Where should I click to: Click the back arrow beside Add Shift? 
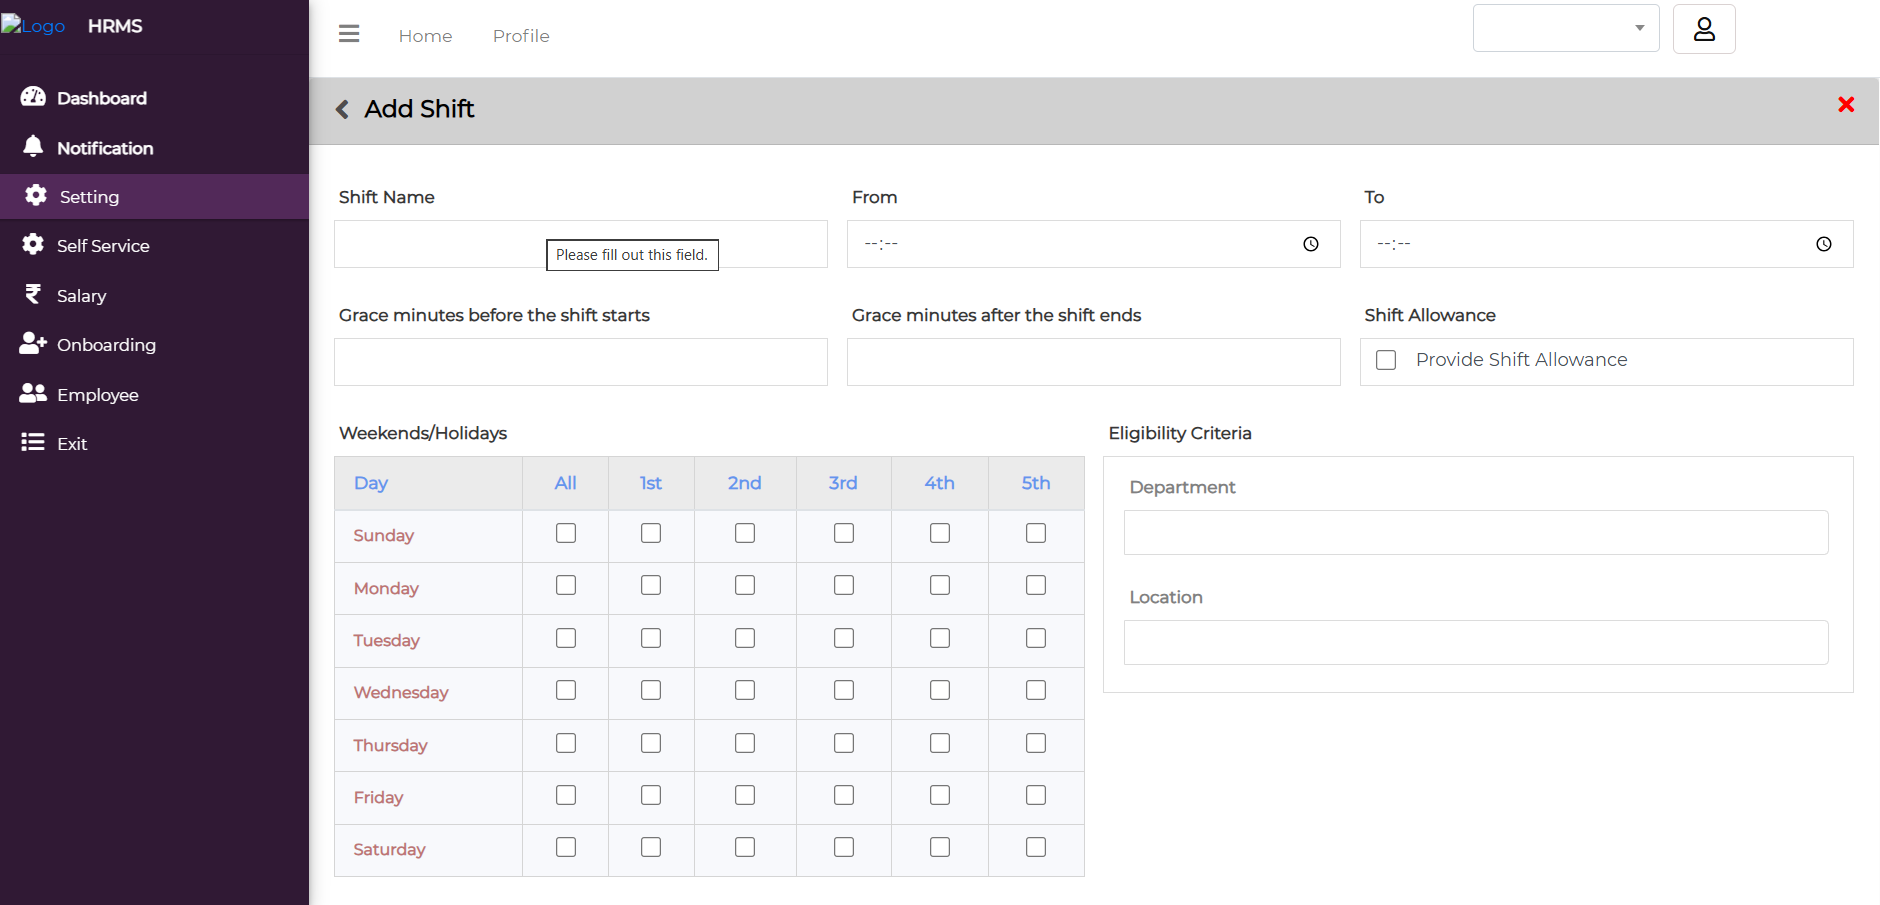[x=342, y=109]
